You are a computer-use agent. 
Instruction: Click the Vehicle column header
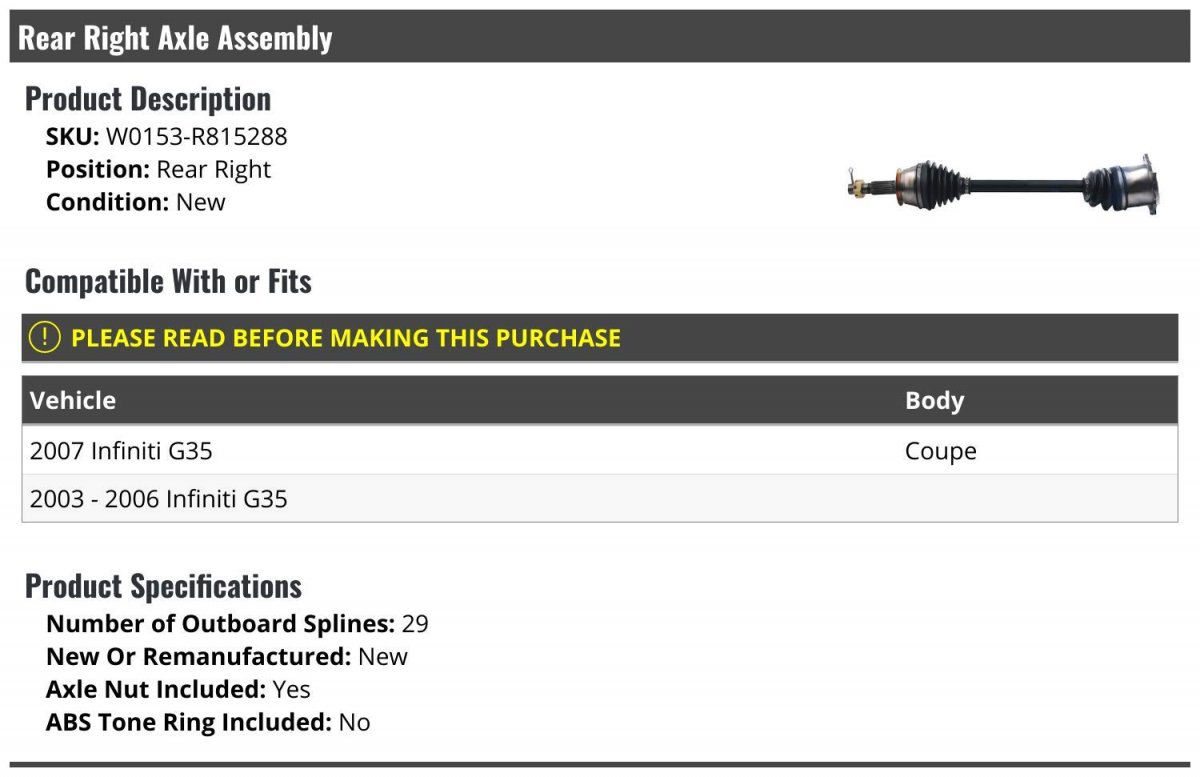[x=73, y=400]
